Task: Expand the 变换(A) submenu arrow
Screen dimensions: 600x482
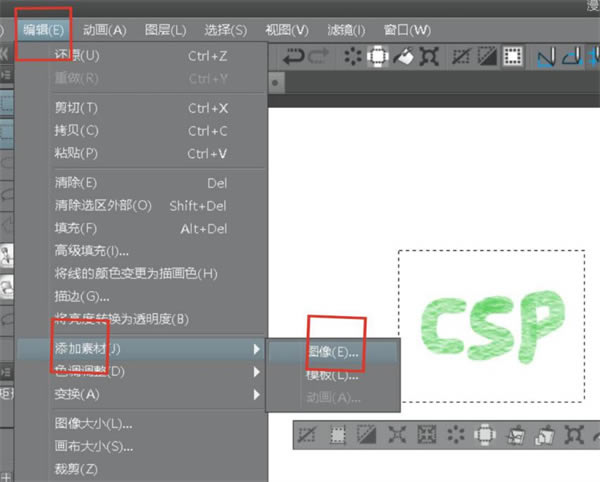Action: (x=257, y=394)
